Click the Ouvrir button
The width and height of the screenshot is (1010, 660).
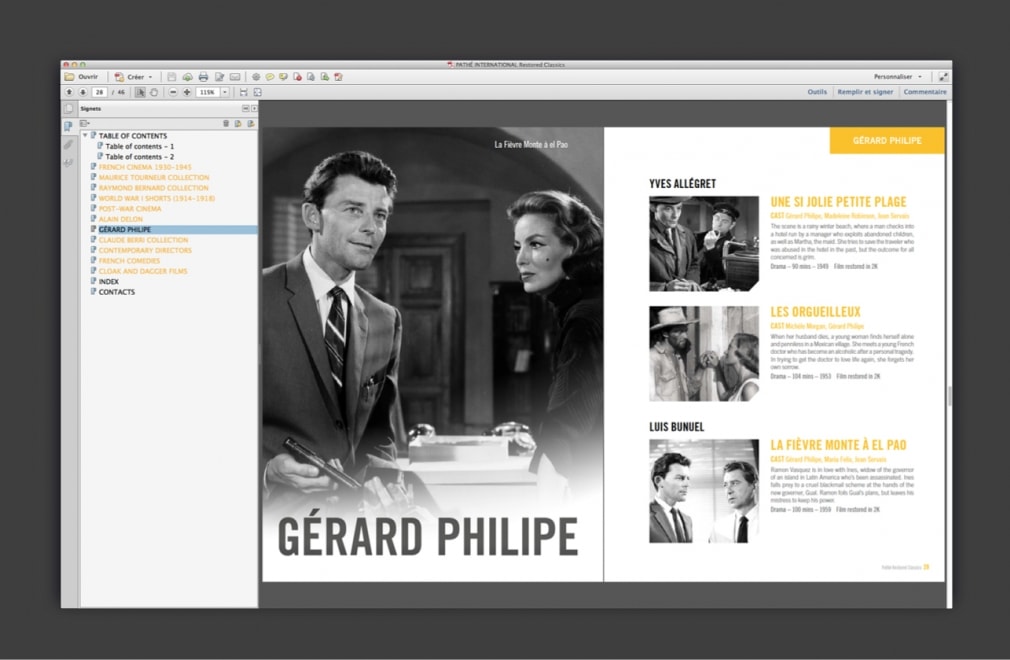pyautogui.click(x=87, y=76)
